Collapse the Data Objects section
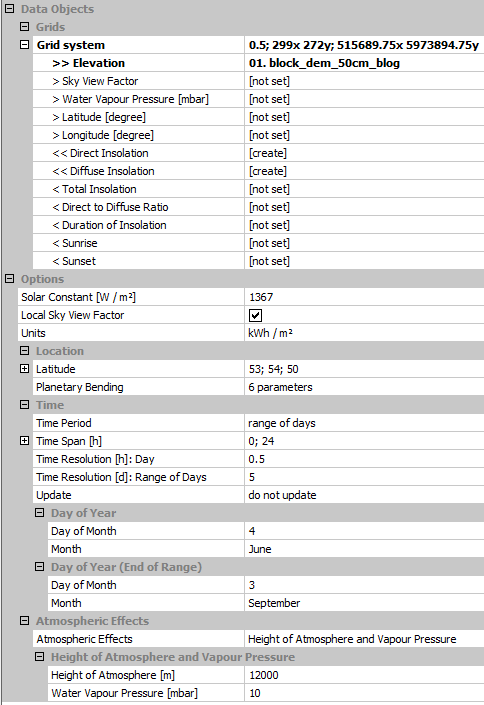 tap(9, 9)
